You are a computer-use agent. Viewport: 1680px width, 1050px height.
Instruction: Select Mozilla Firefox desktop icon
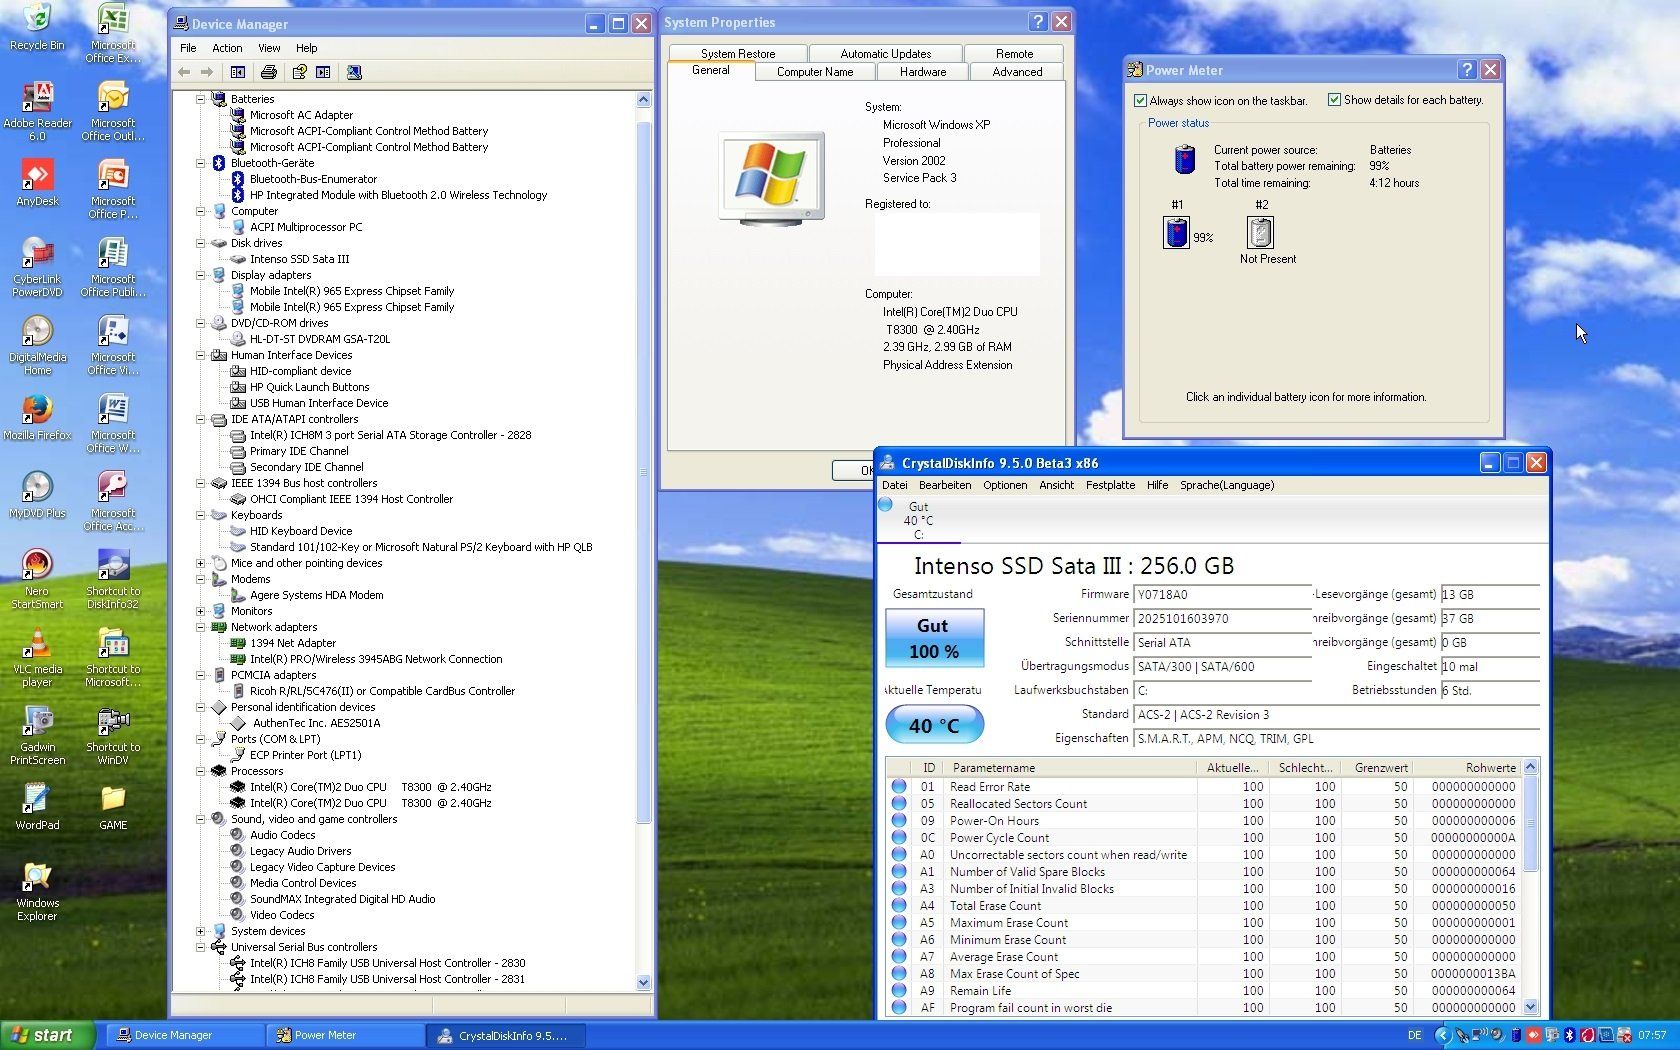37,417
